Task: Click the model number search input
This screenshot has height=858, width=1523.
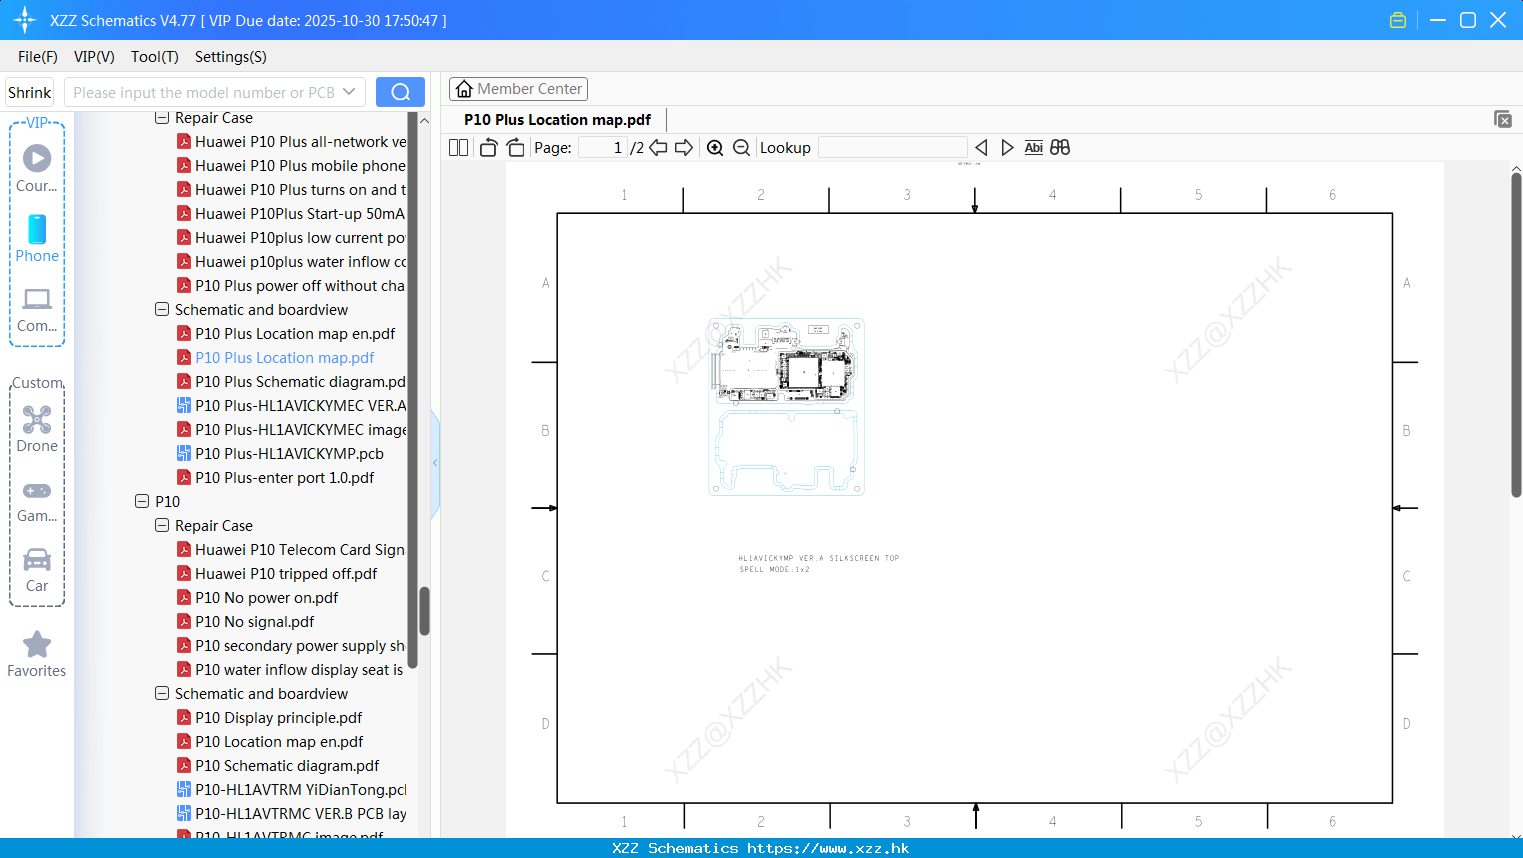Action: pyautogui.click(x=204, y=92)
